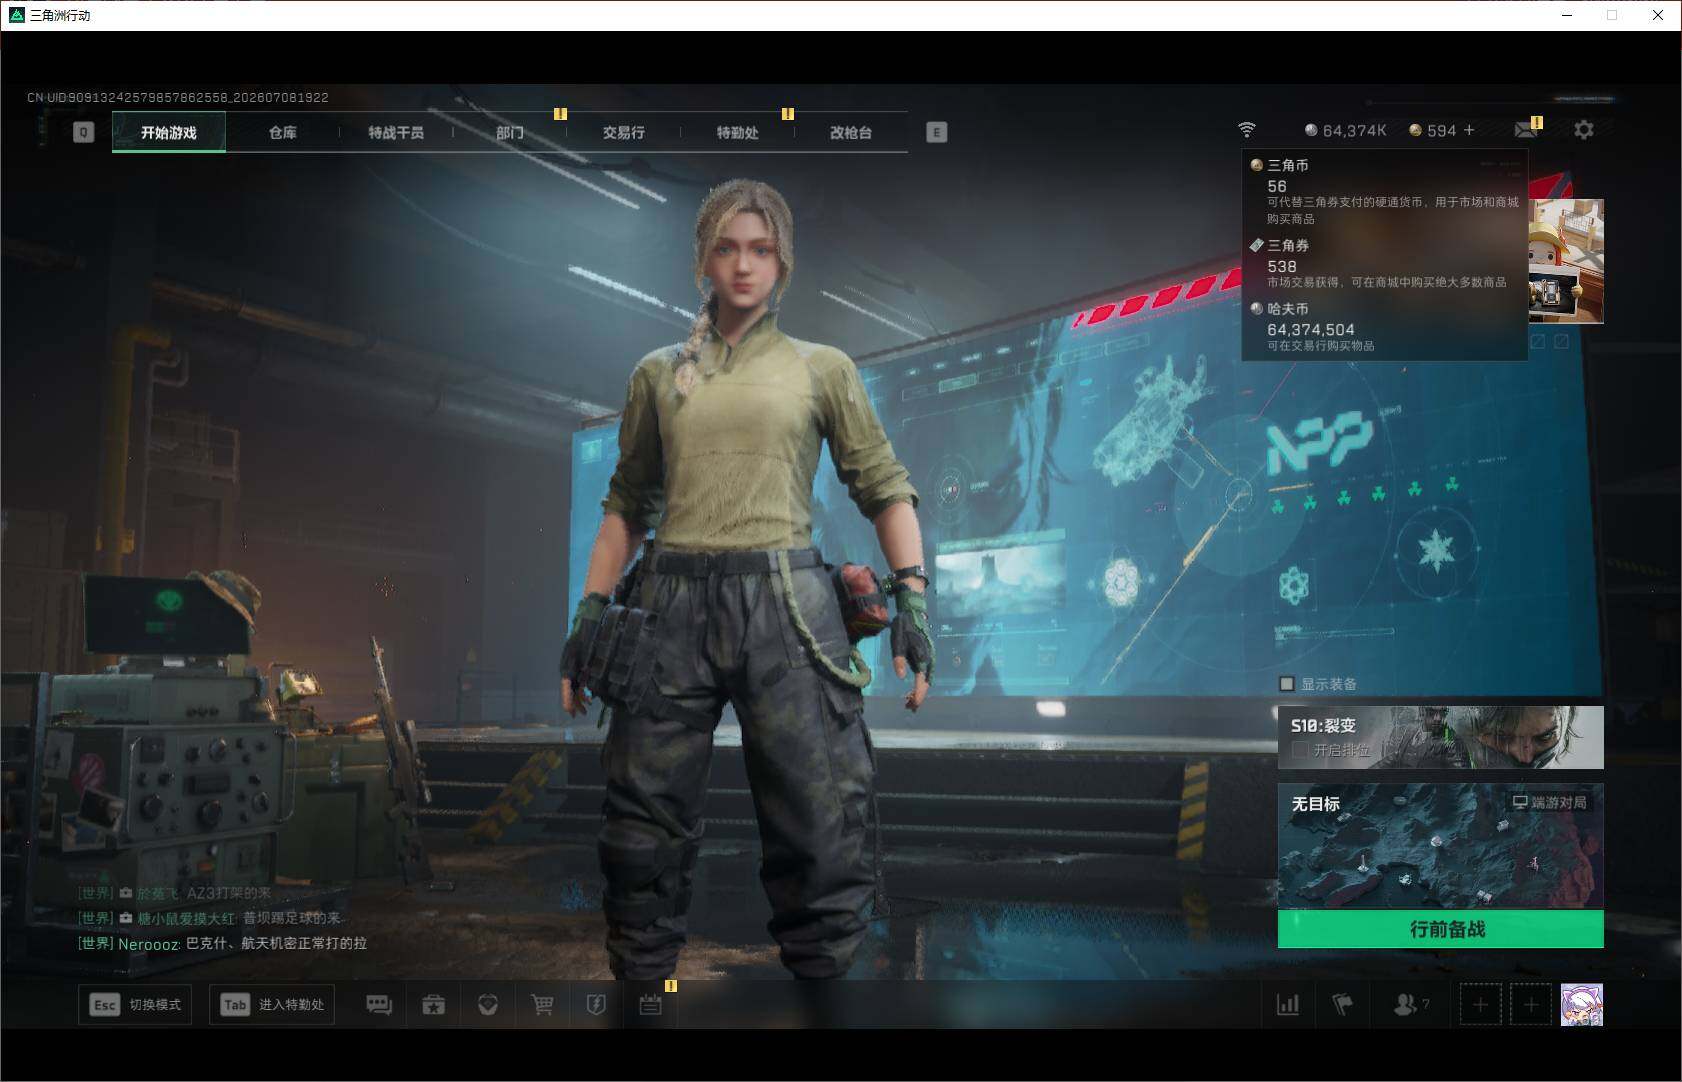Open the friends list icon

point(1411,1004)
